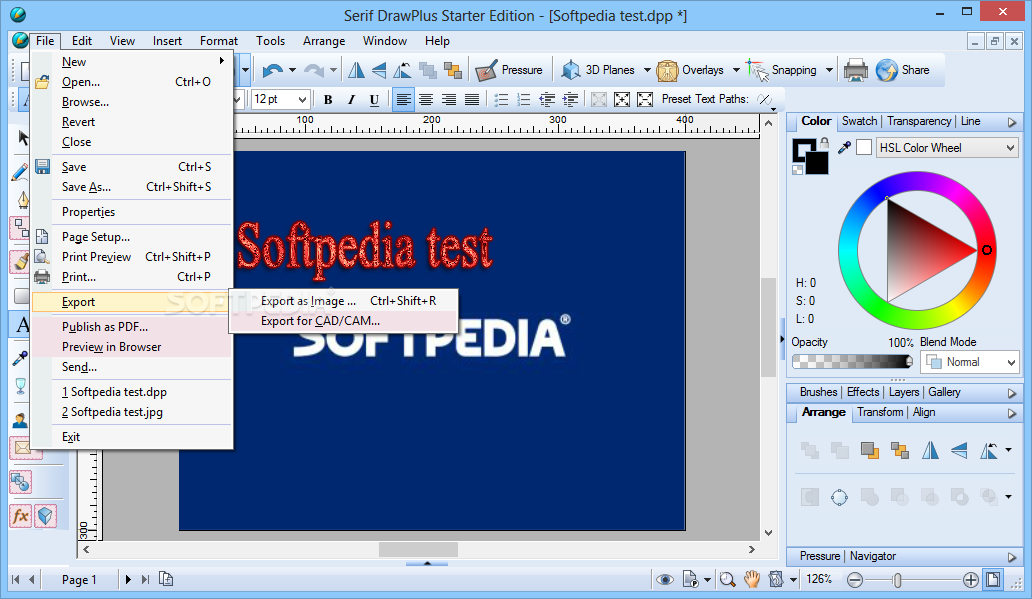1032x599 pixels.
Task: Click the zoom out minus button
Action: pos(855,580)
